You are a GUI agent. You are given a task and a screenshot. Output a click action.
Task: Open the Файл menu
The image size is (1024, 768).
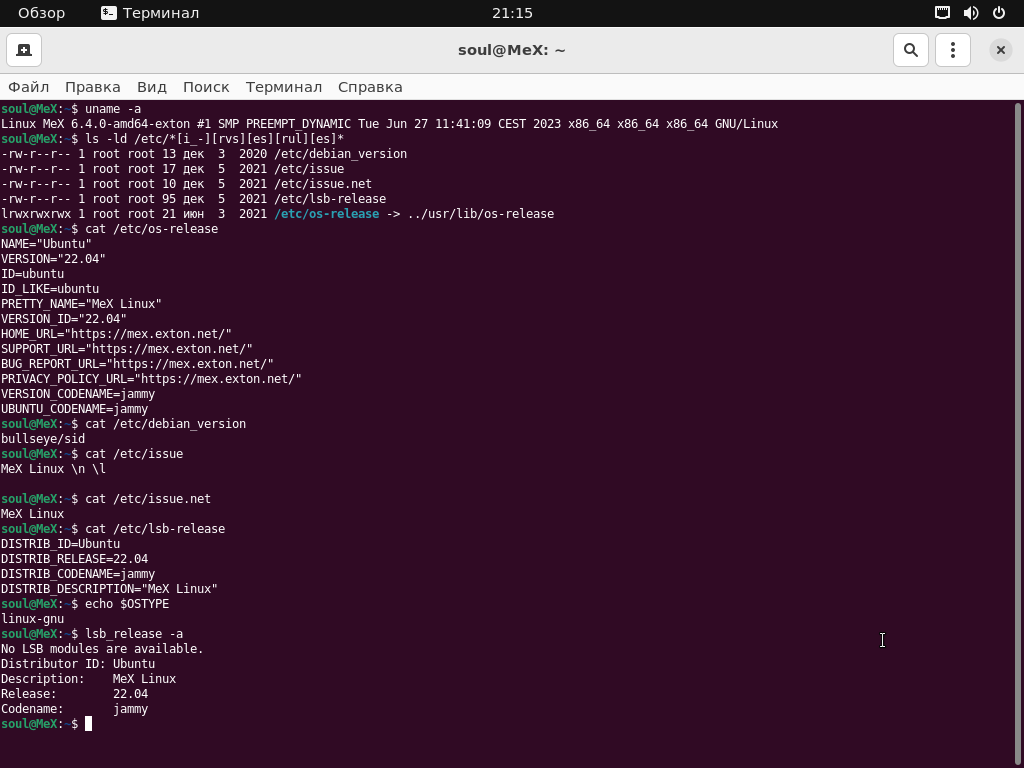point(28,87)
